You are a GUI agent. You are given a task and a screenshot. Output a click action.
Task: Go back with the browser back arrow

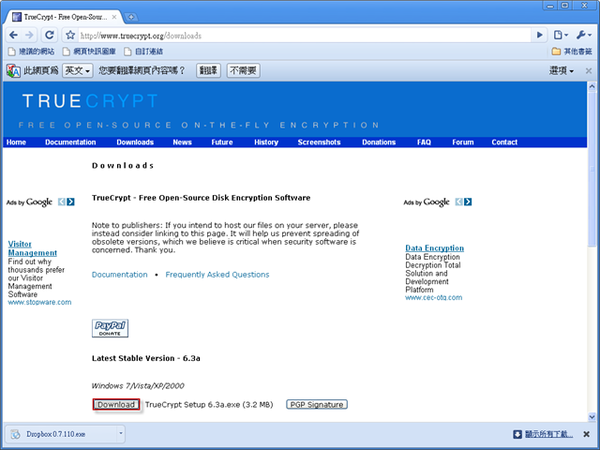pyautogui.click(x=13, y=35)
